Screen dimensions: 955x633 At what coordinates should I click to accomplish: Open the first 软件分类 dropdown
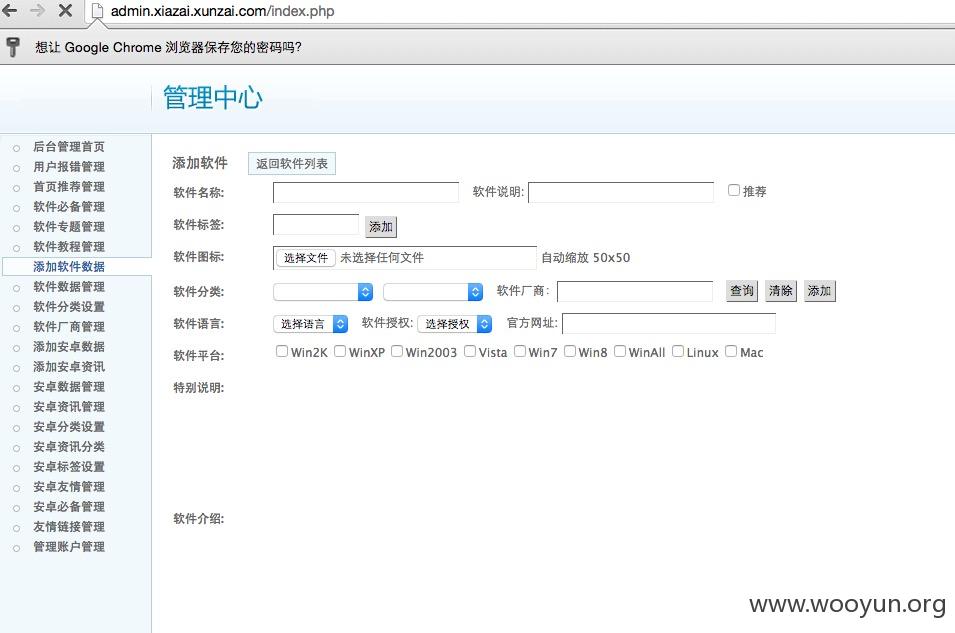(323, 292)
